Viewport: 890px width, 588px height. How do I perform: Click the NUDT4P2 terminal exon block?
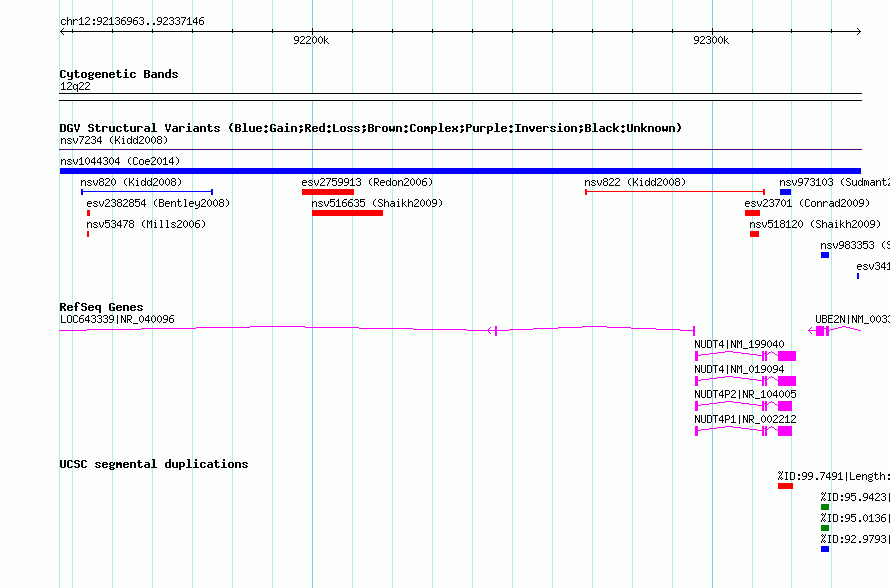point(785,406)
